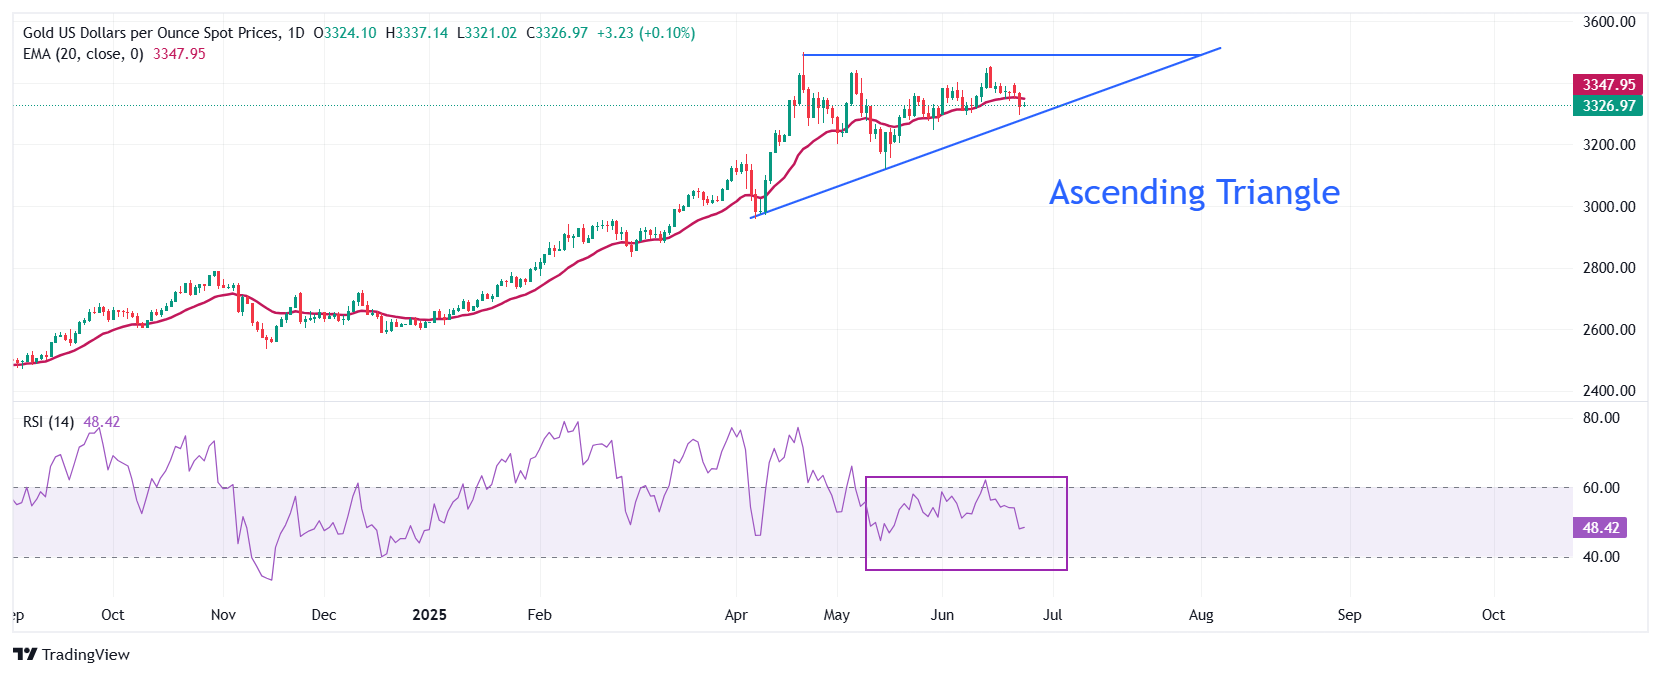The height and width of the screenshot is (676, 1661).
Task: Click the purple 48.42 RSI value tag
Action: 1600,527
